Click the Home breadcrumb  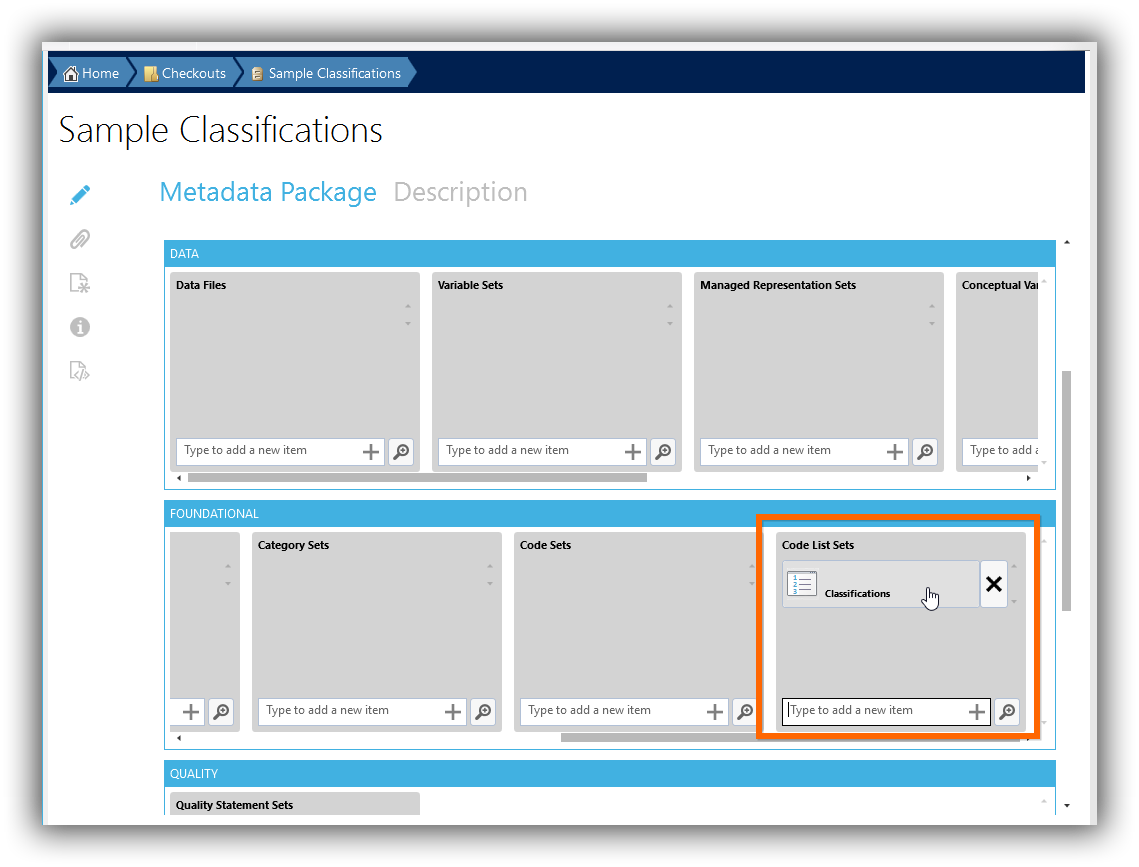92,73
